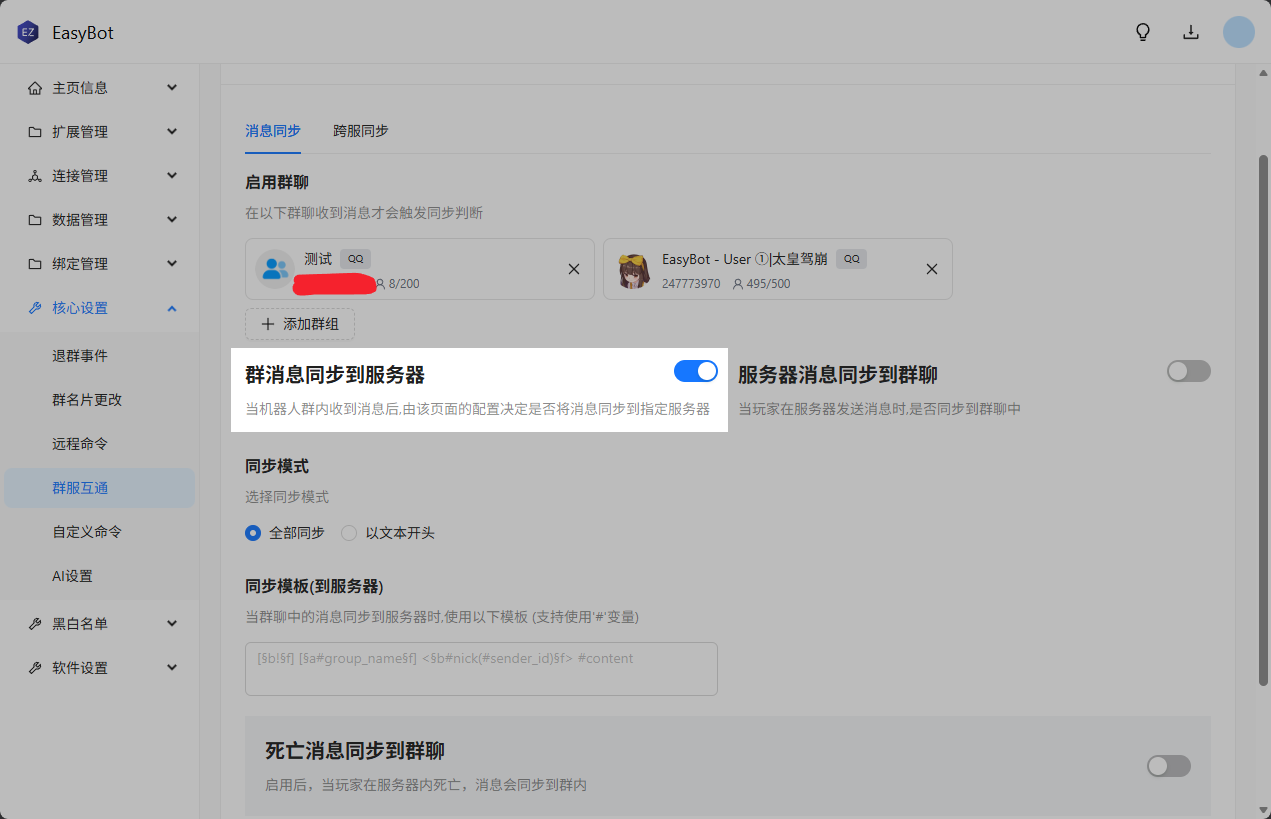This screenshot has height=819, width=1271.
Task: Click the network icon beside 连接管理
Action: coord(35,176)
